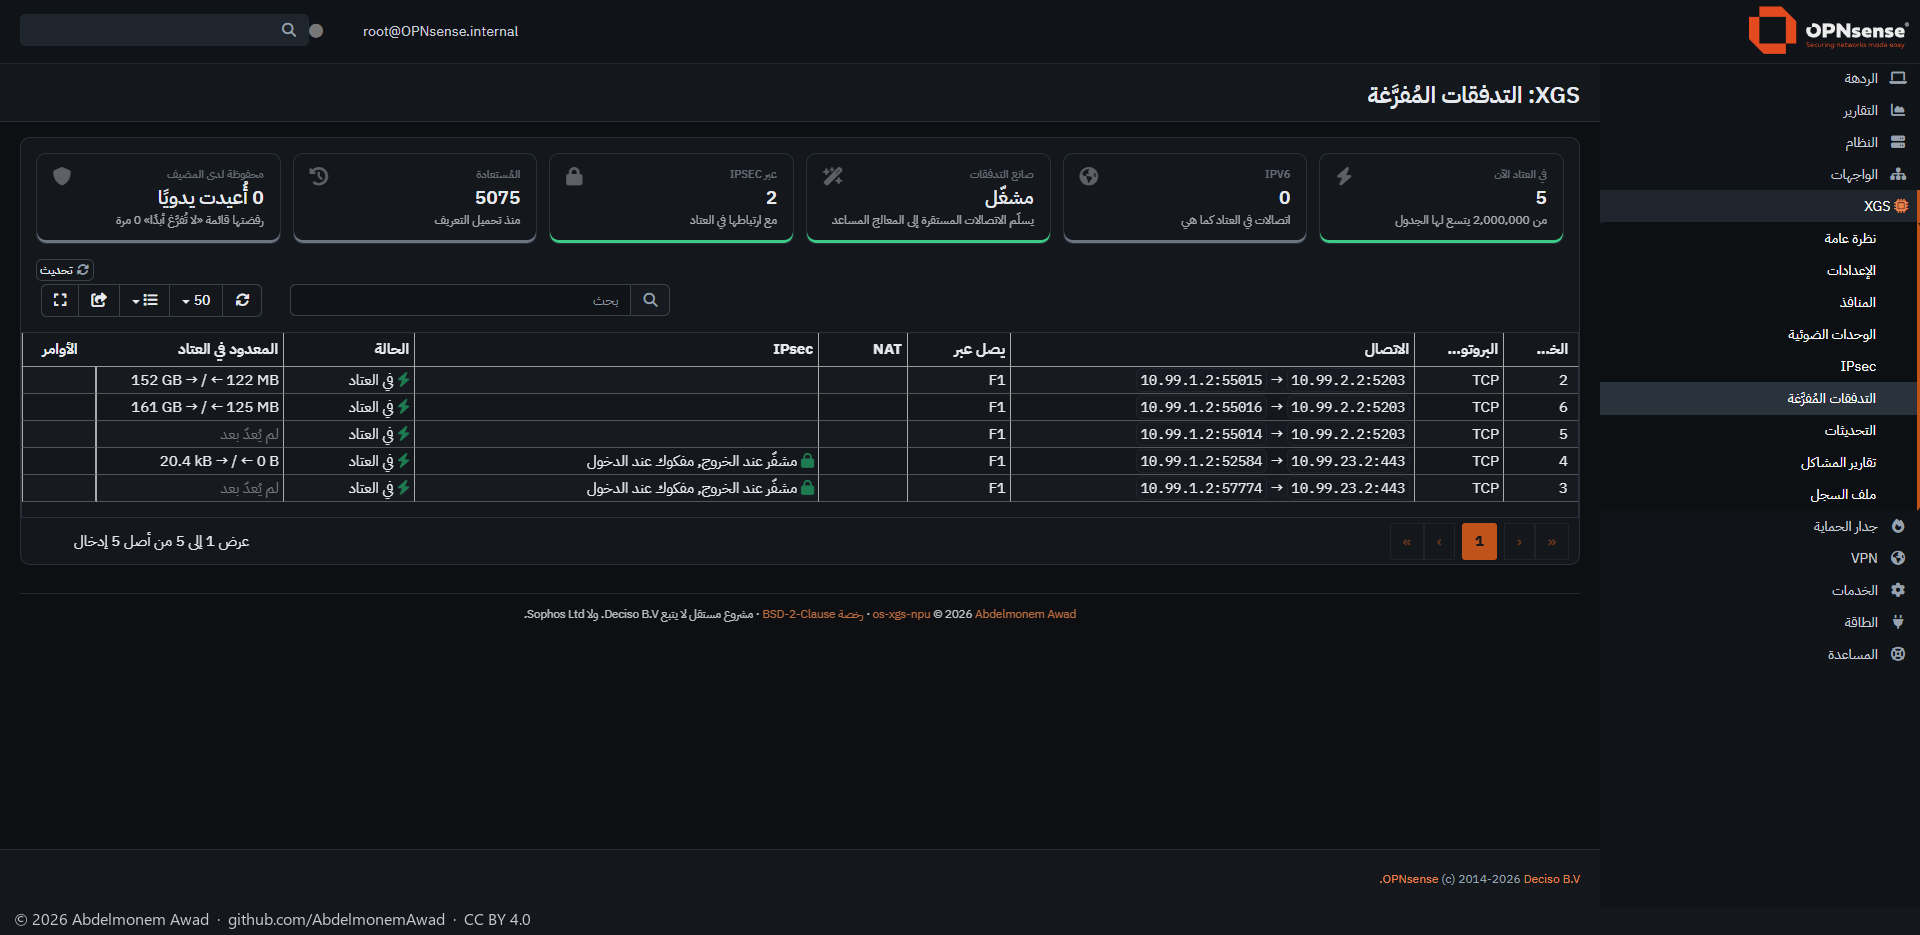The width and height of the screenshot is (1920, 935).
Task: Click the shield icon on host-reserved card
Action: (x=62, y=176)
